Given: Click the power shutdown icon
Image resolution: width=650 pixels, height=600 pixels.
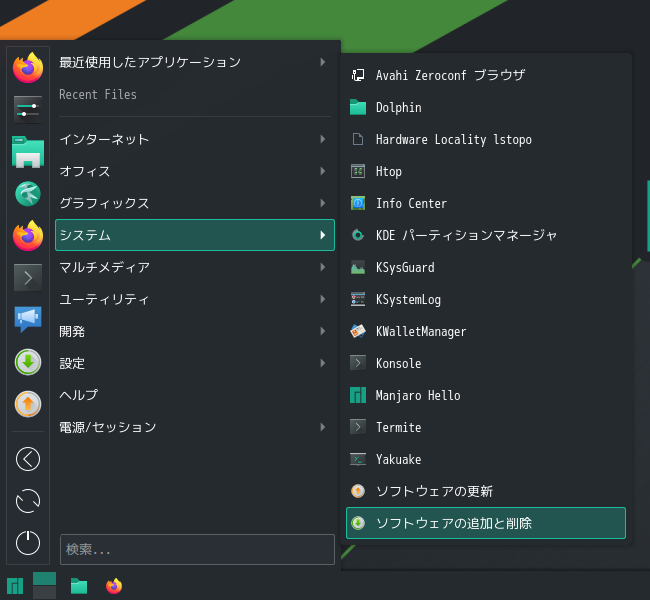Looking at the screenshot, I should click(28, 543).
